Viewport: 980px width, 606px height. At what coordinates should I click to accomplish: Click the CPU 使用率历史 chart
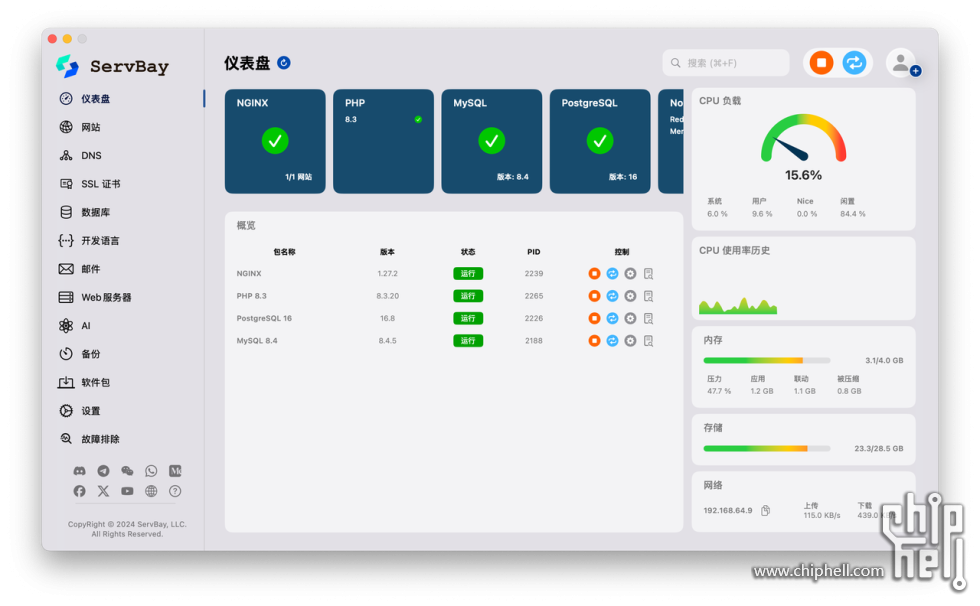(x=738, y=305)
